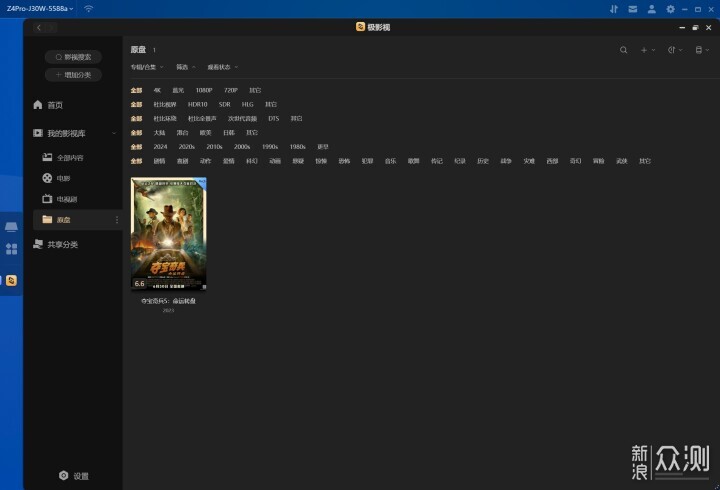The height and width of the screenshot is (490, 720).
Task: Filter by 蓝光 Blu-ray
Action: (x=178, y=90)
